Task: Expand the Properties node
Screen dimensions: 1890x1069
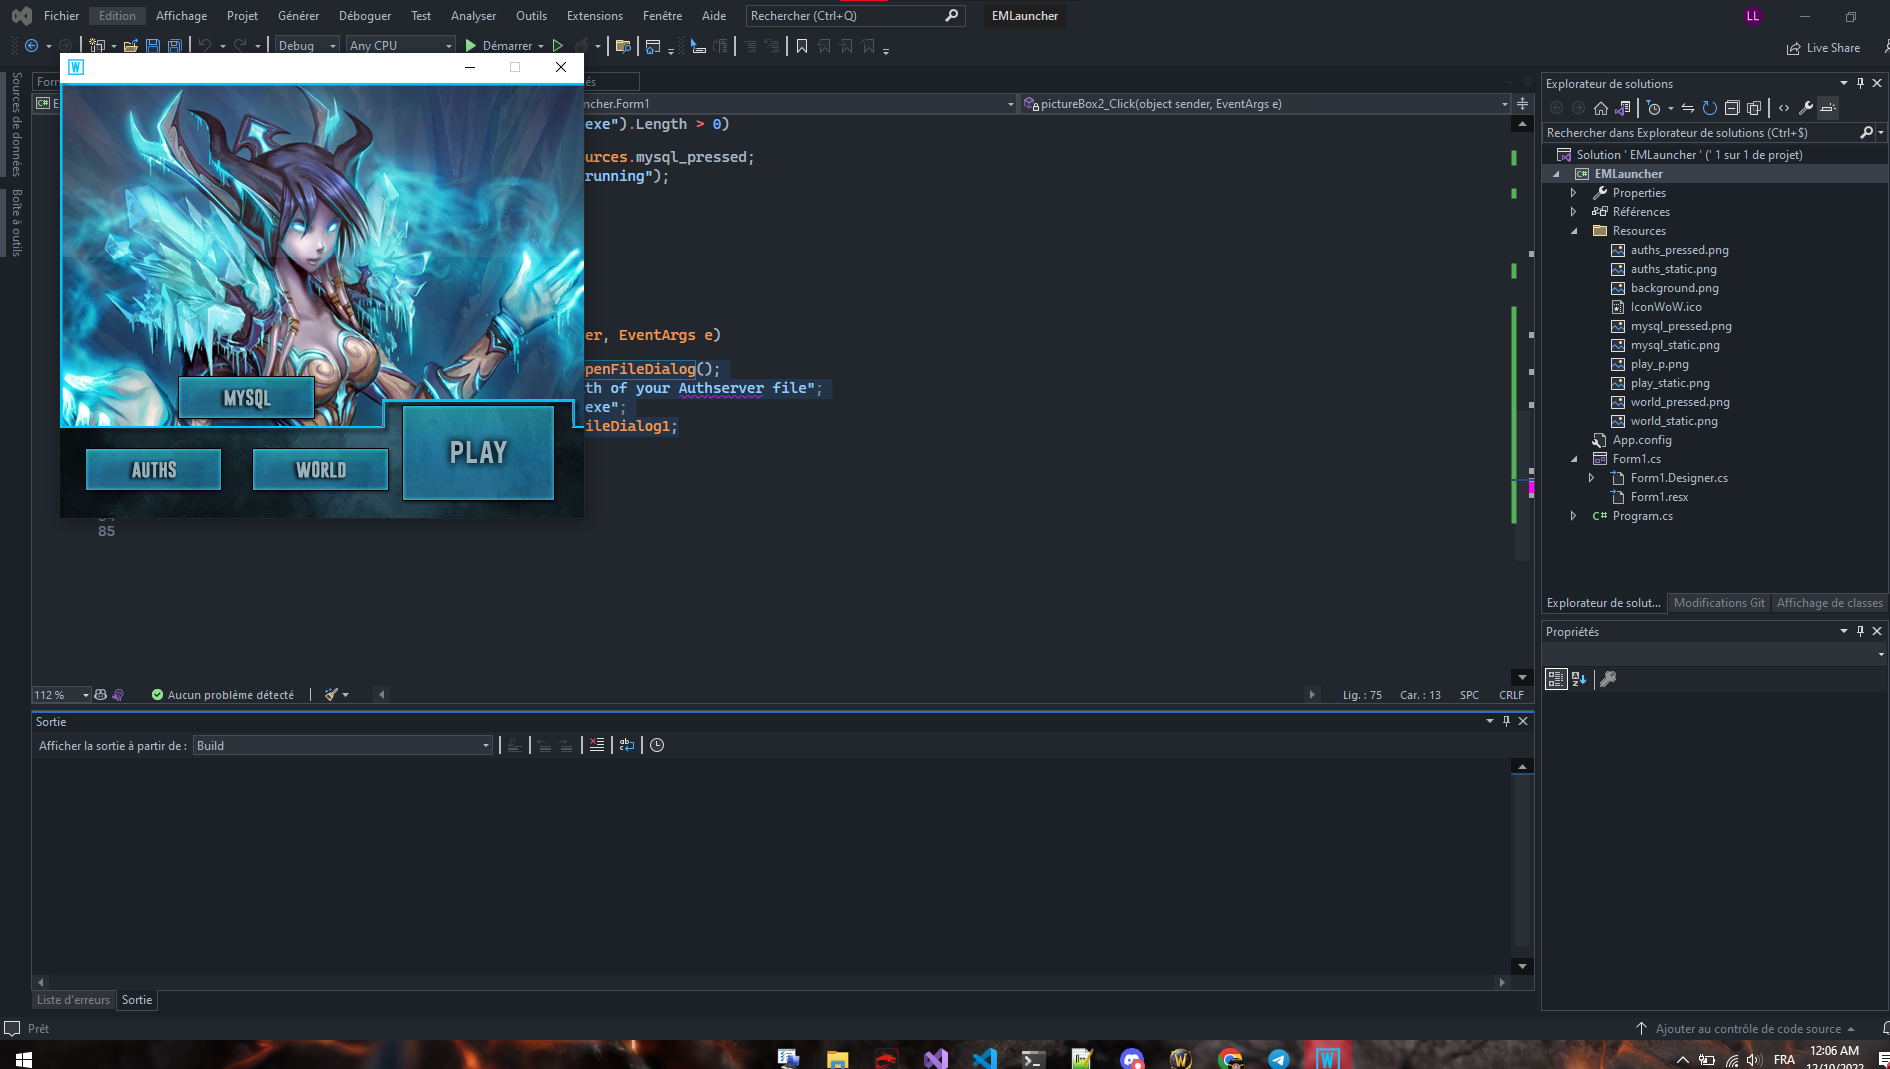Action: pyautogui.click(x=1574, y=193)
